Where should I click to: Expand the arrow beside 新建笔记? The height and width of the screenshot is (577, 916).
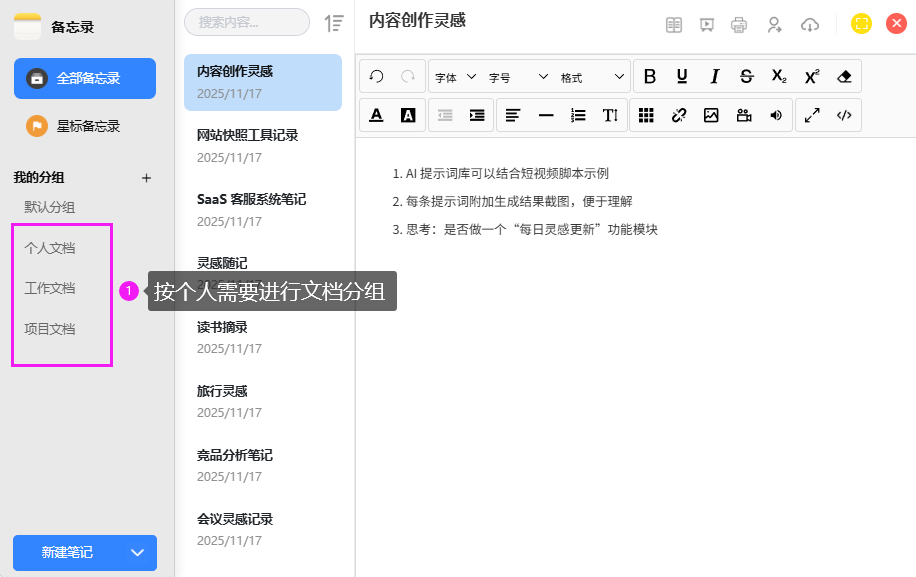pos(138,553)
